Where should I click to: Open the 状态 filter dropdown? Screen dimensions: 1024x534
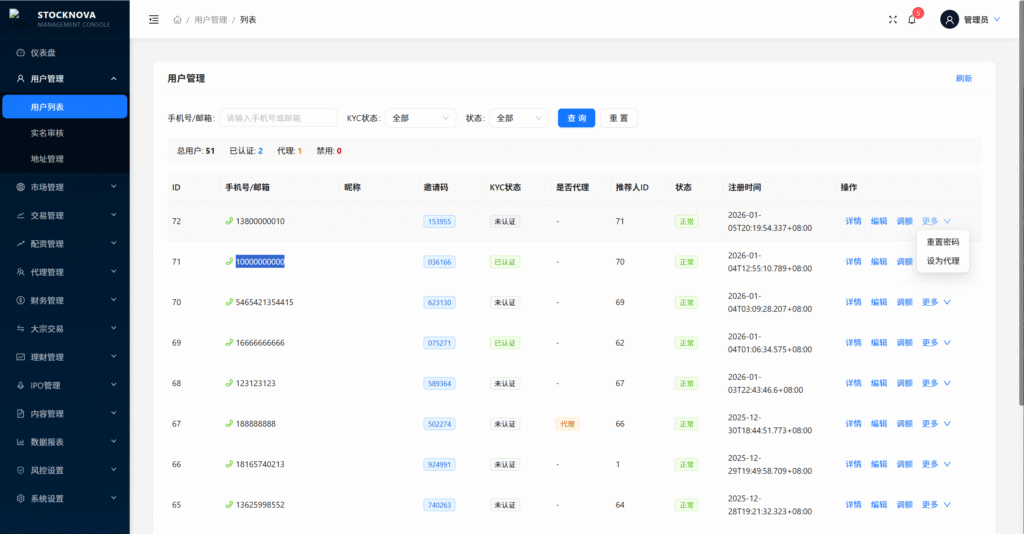[520, 118]
